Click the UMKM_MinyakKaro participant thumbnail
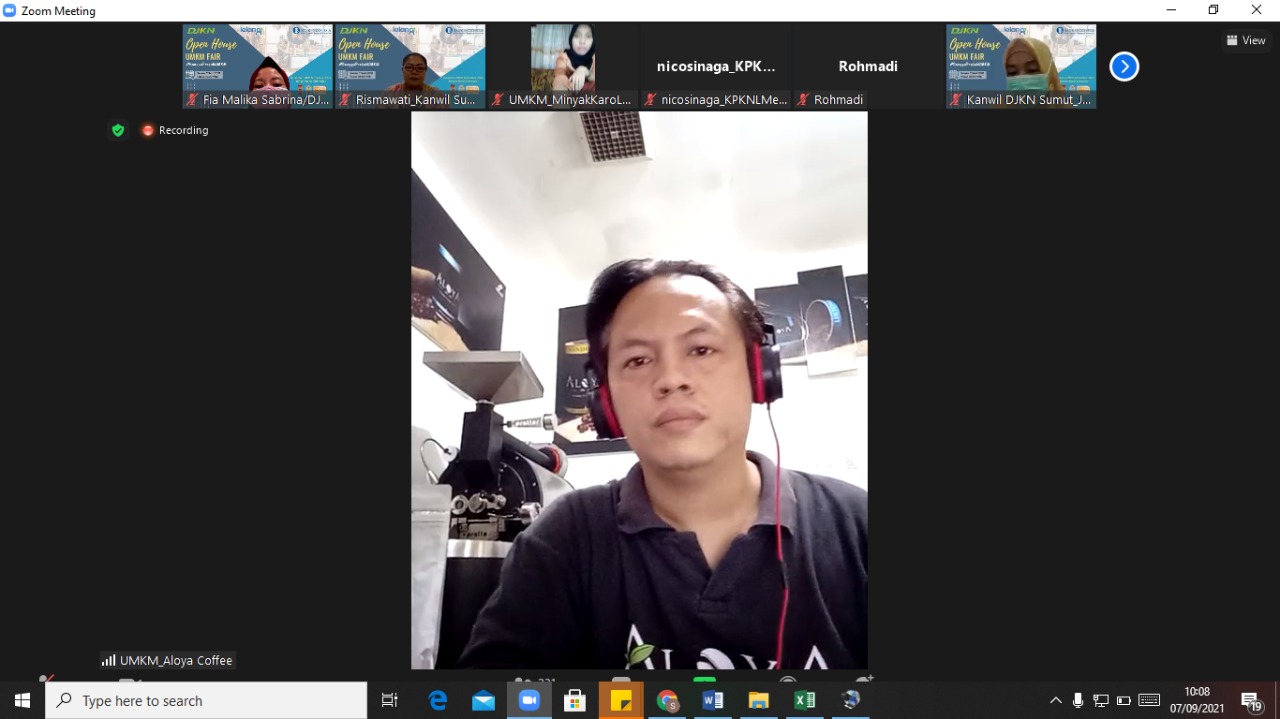Image resolution: width=1280 pixels, height=719 pixels. coord(563,66)
